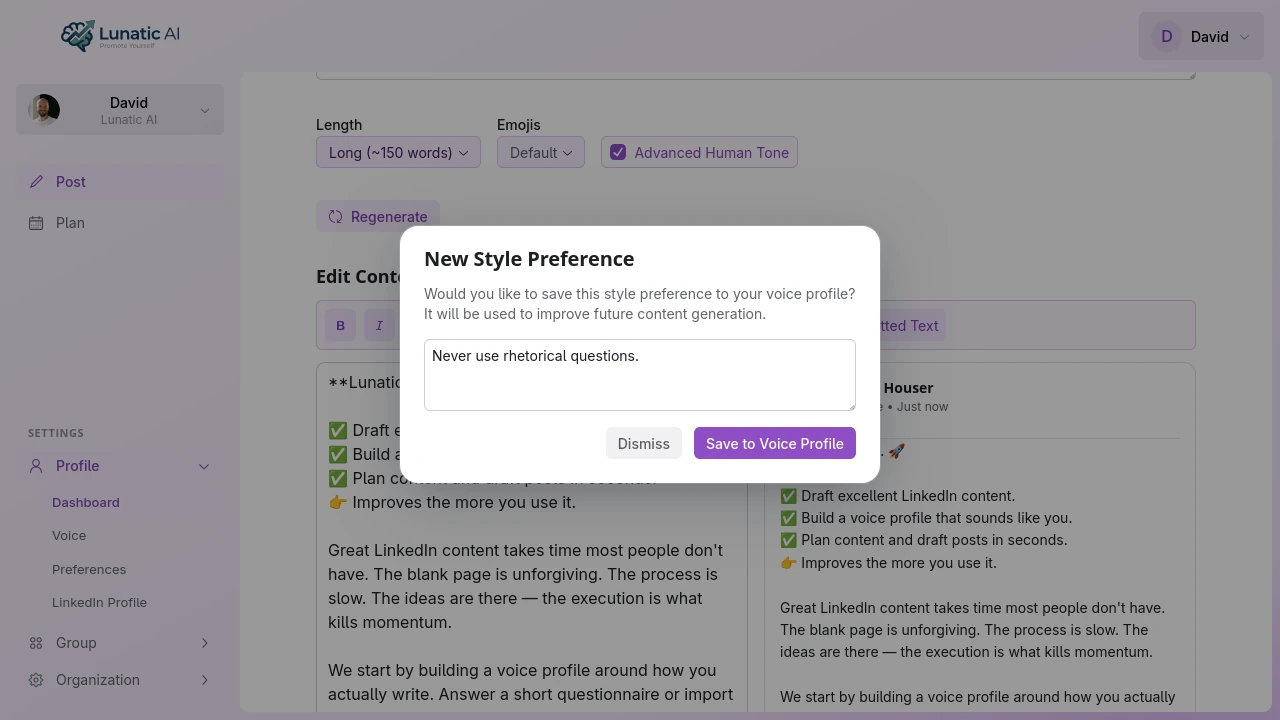Click the gear icon beside Organization

(36, 680)
